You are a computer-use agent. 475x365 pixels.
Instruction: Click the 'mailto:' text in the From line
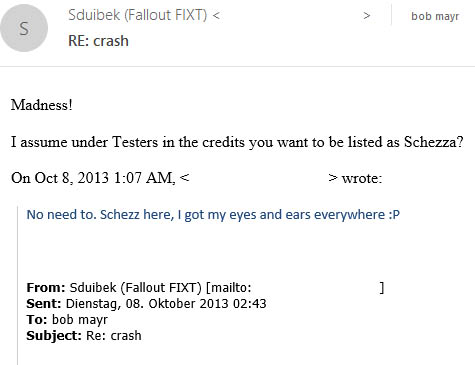click(231, 287)
